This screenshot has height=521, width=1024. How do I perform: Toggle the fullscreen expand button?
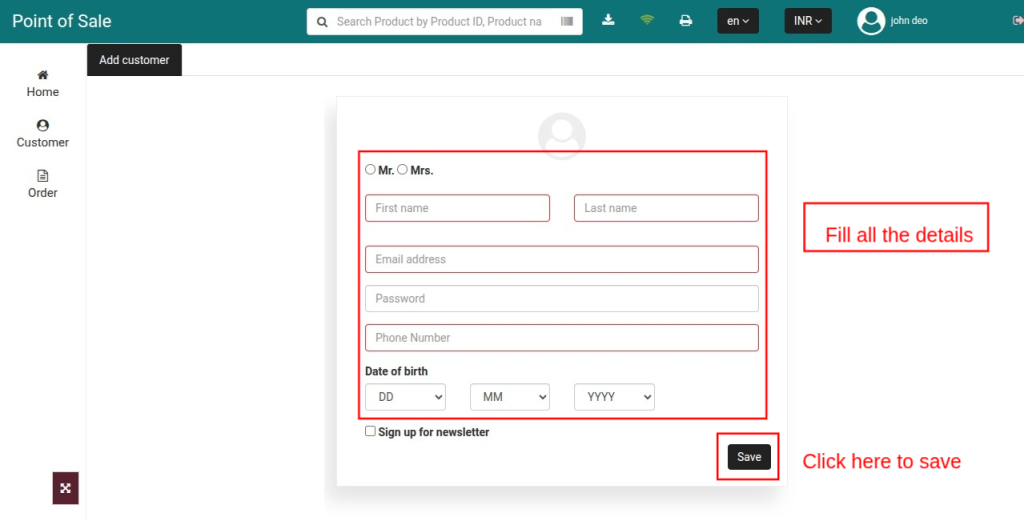pos(65,488)
